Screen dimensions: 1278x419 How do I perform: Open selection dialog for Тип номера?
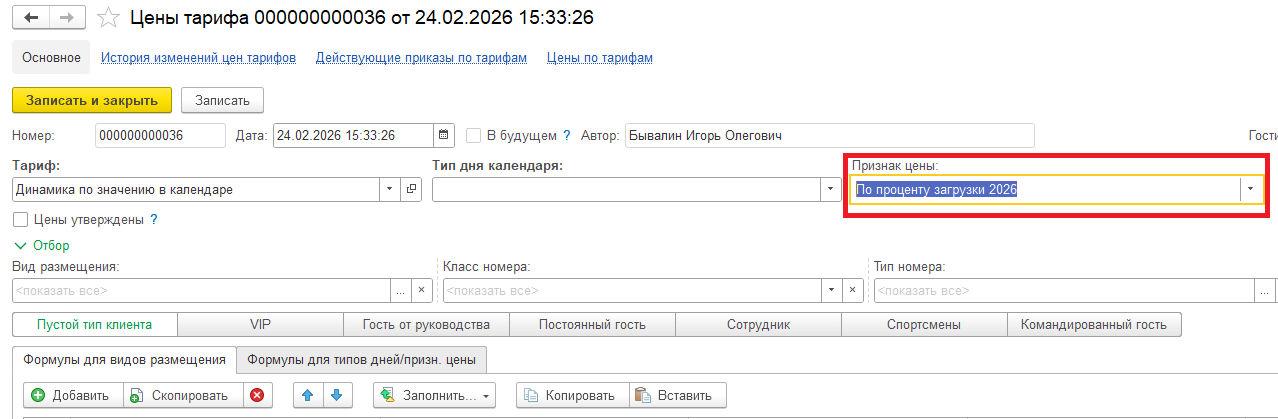tap(1264, 290)
